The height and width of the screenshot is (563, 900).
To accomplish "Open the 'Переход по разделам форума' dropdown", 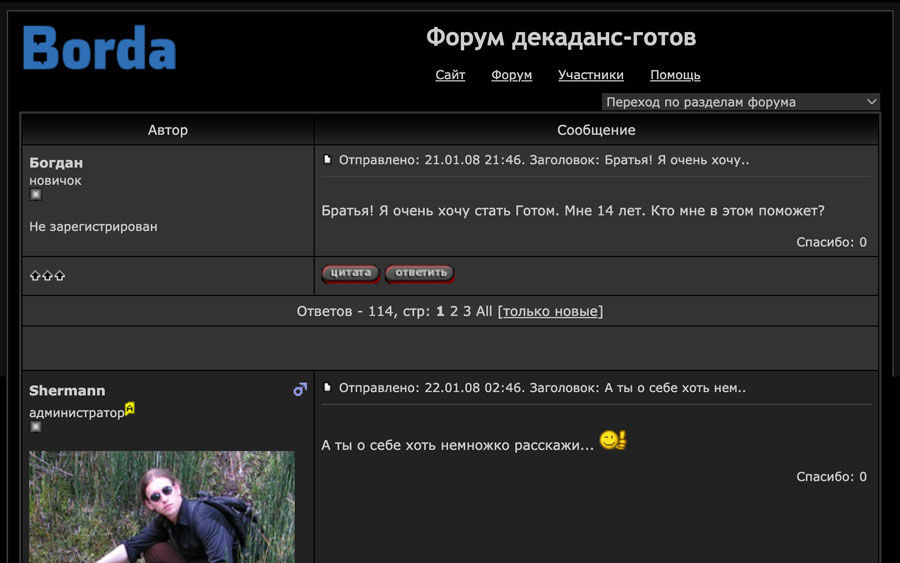I will click(740, 102).
